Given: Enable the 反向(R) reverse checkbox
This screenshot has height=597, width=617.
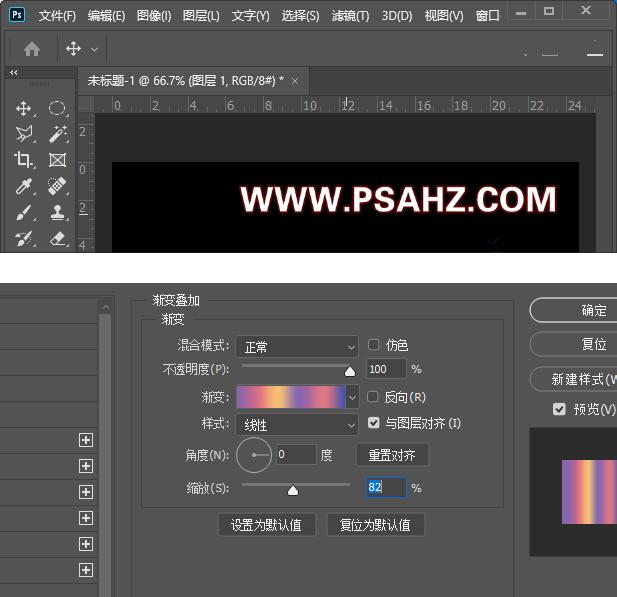Looking at the screenshot, I should click(373, 397).
